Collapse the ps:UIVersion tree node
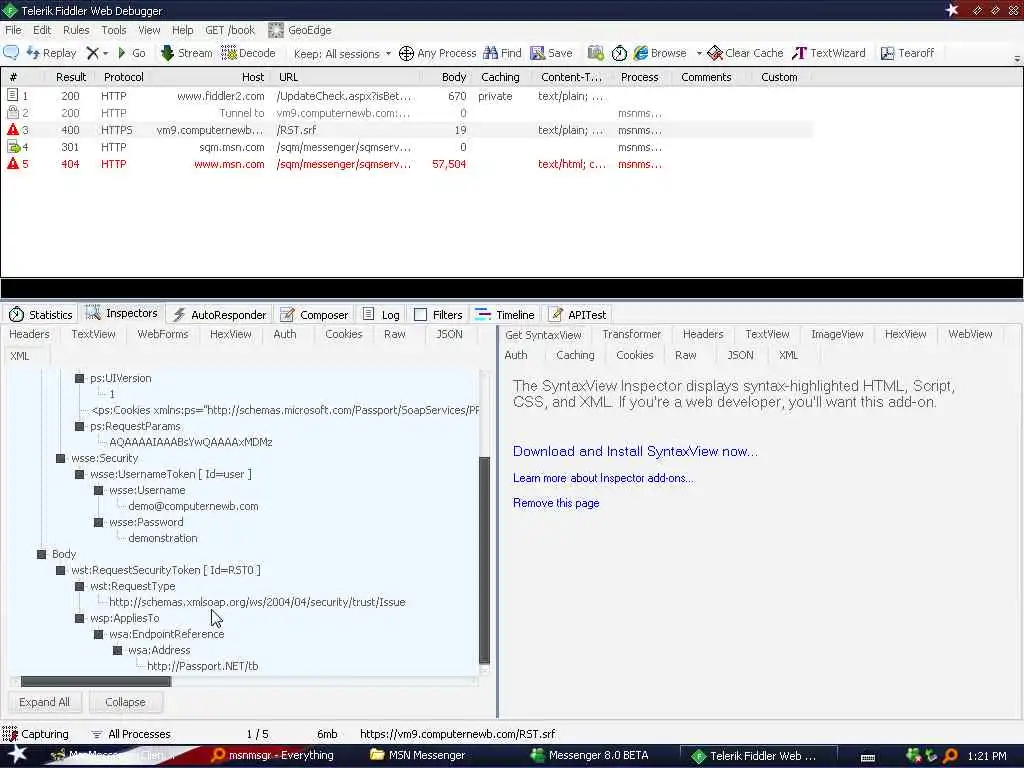The width and height of the screenshot is (1024, 768). pyautogui.click(x=79, y=378)
